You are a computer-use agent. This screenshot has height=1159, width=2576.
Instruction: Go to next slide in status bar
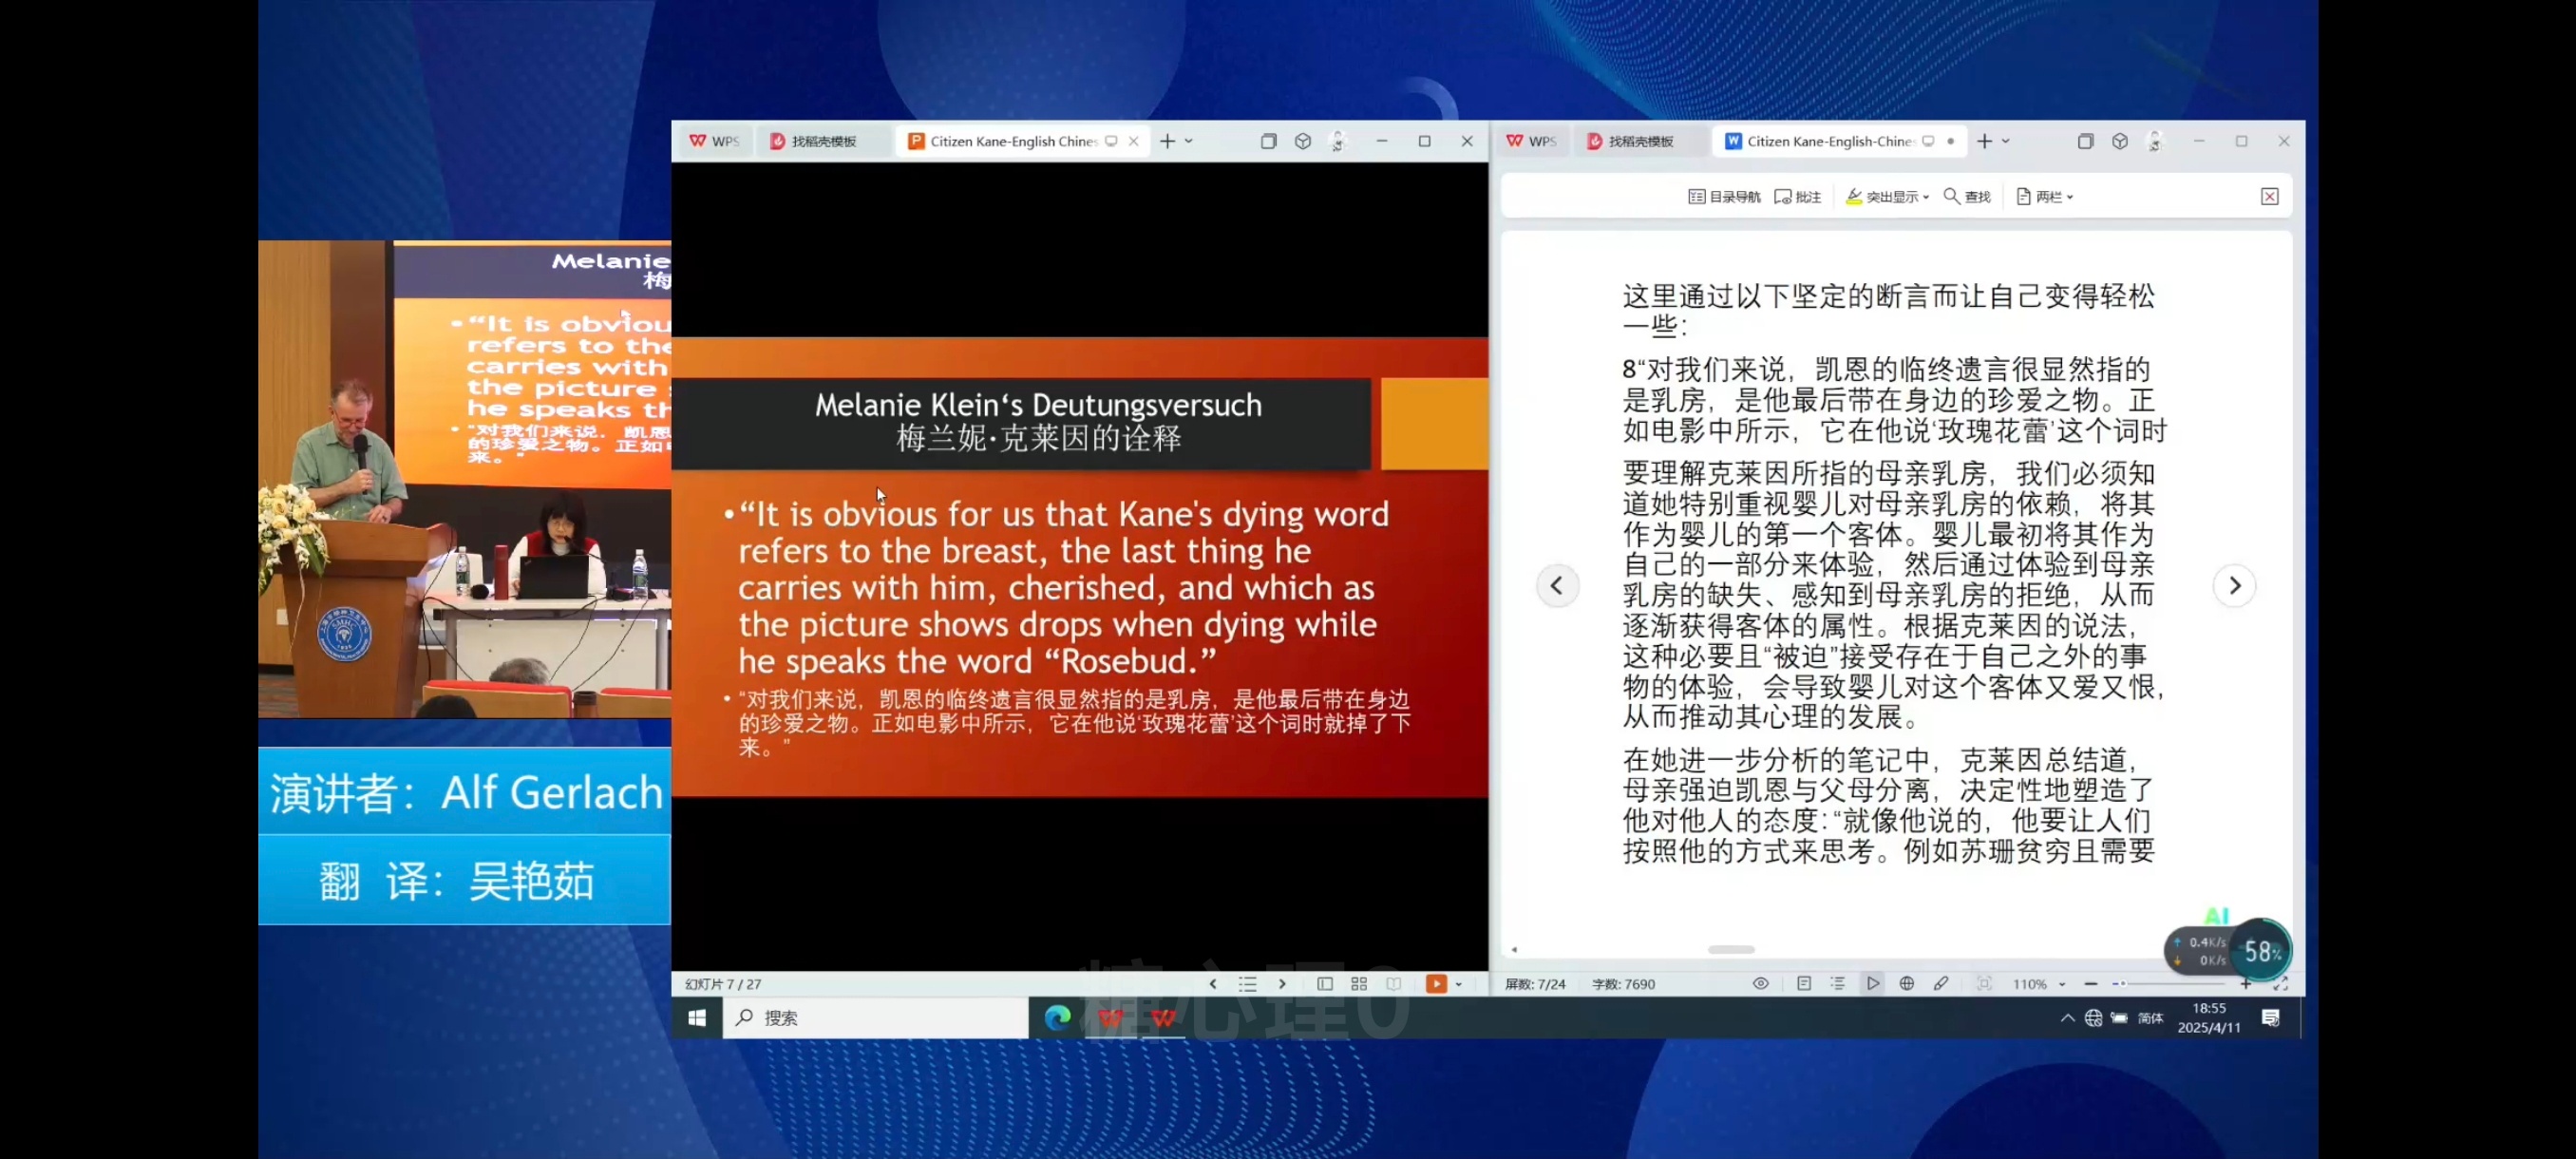tap(1282, 984)
